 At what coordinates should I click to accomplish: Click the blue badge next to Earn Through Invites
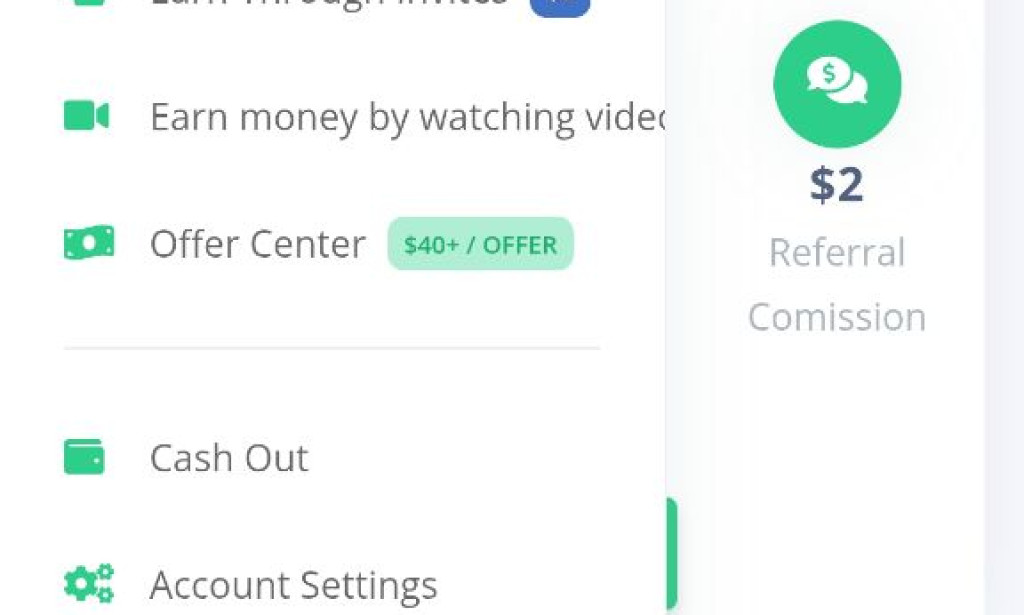559,5
